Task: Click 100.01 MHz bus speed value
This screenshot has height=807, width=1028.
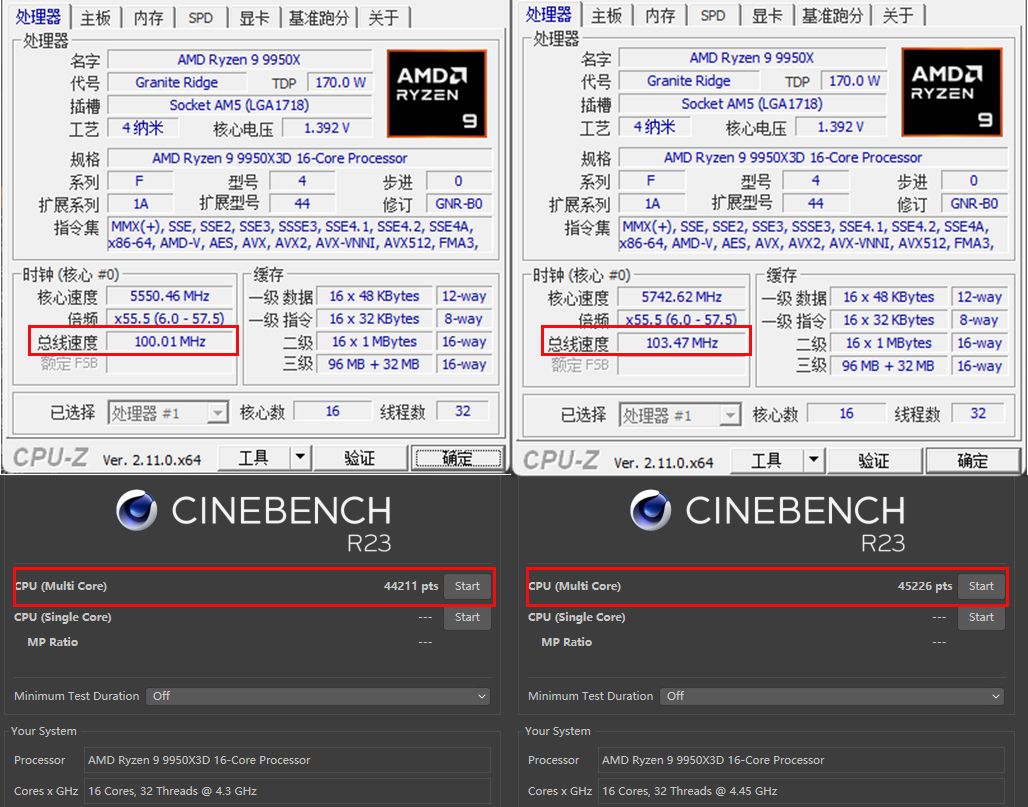Action: 169,342
